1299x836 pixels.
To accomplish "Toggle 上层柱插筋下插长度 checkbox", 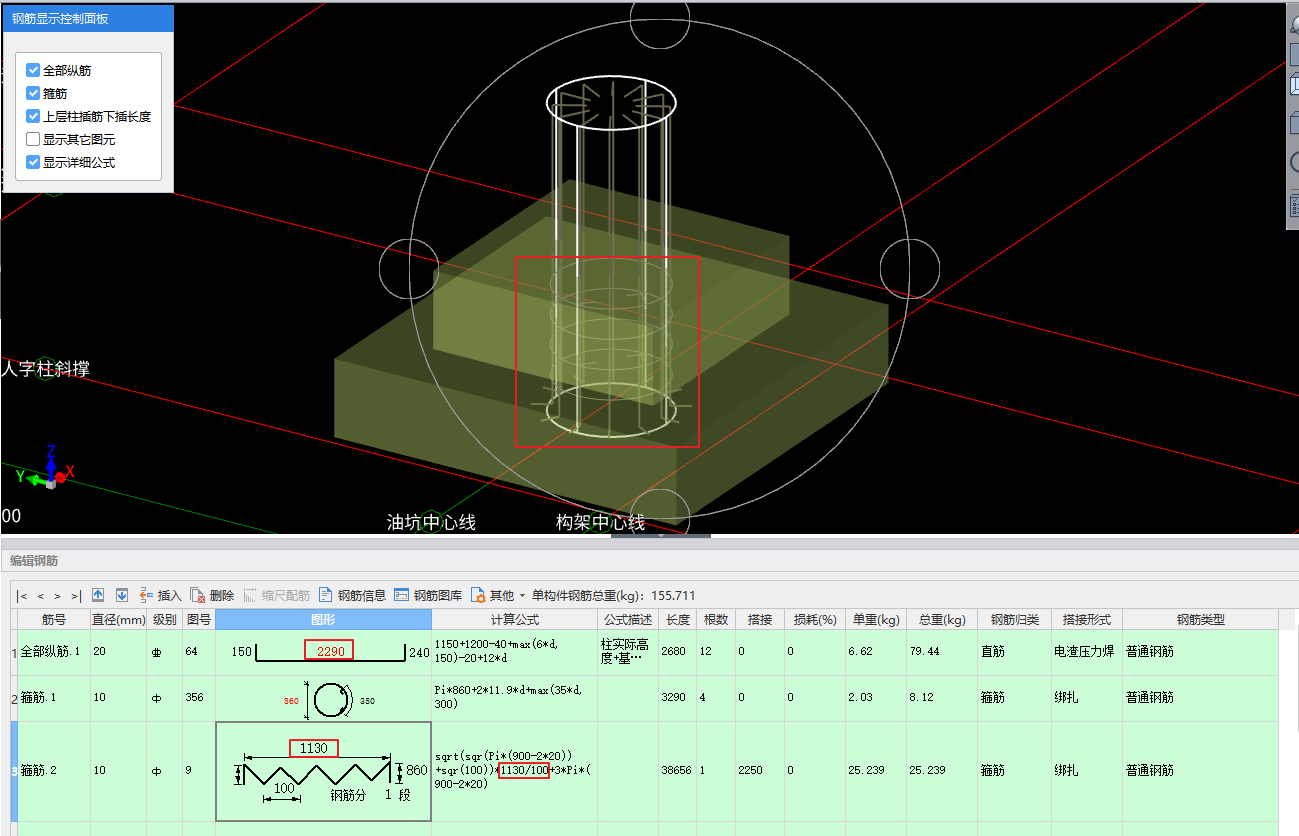I will click(33, 116).
